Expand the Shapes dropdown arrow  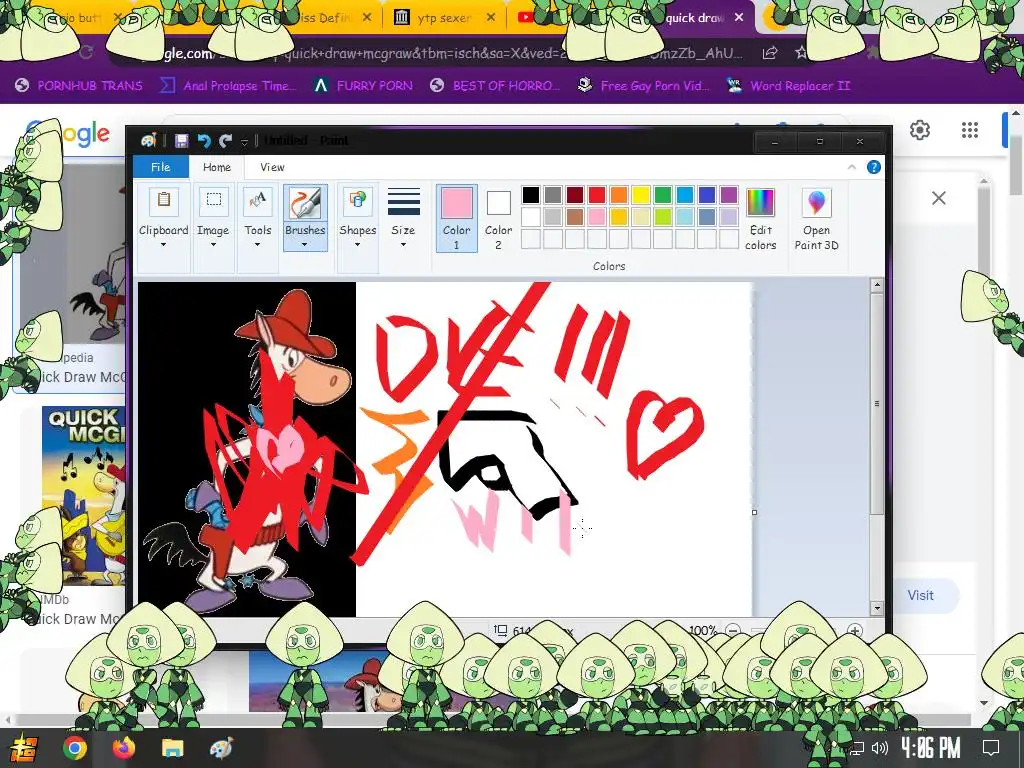[x=357, y=245]
